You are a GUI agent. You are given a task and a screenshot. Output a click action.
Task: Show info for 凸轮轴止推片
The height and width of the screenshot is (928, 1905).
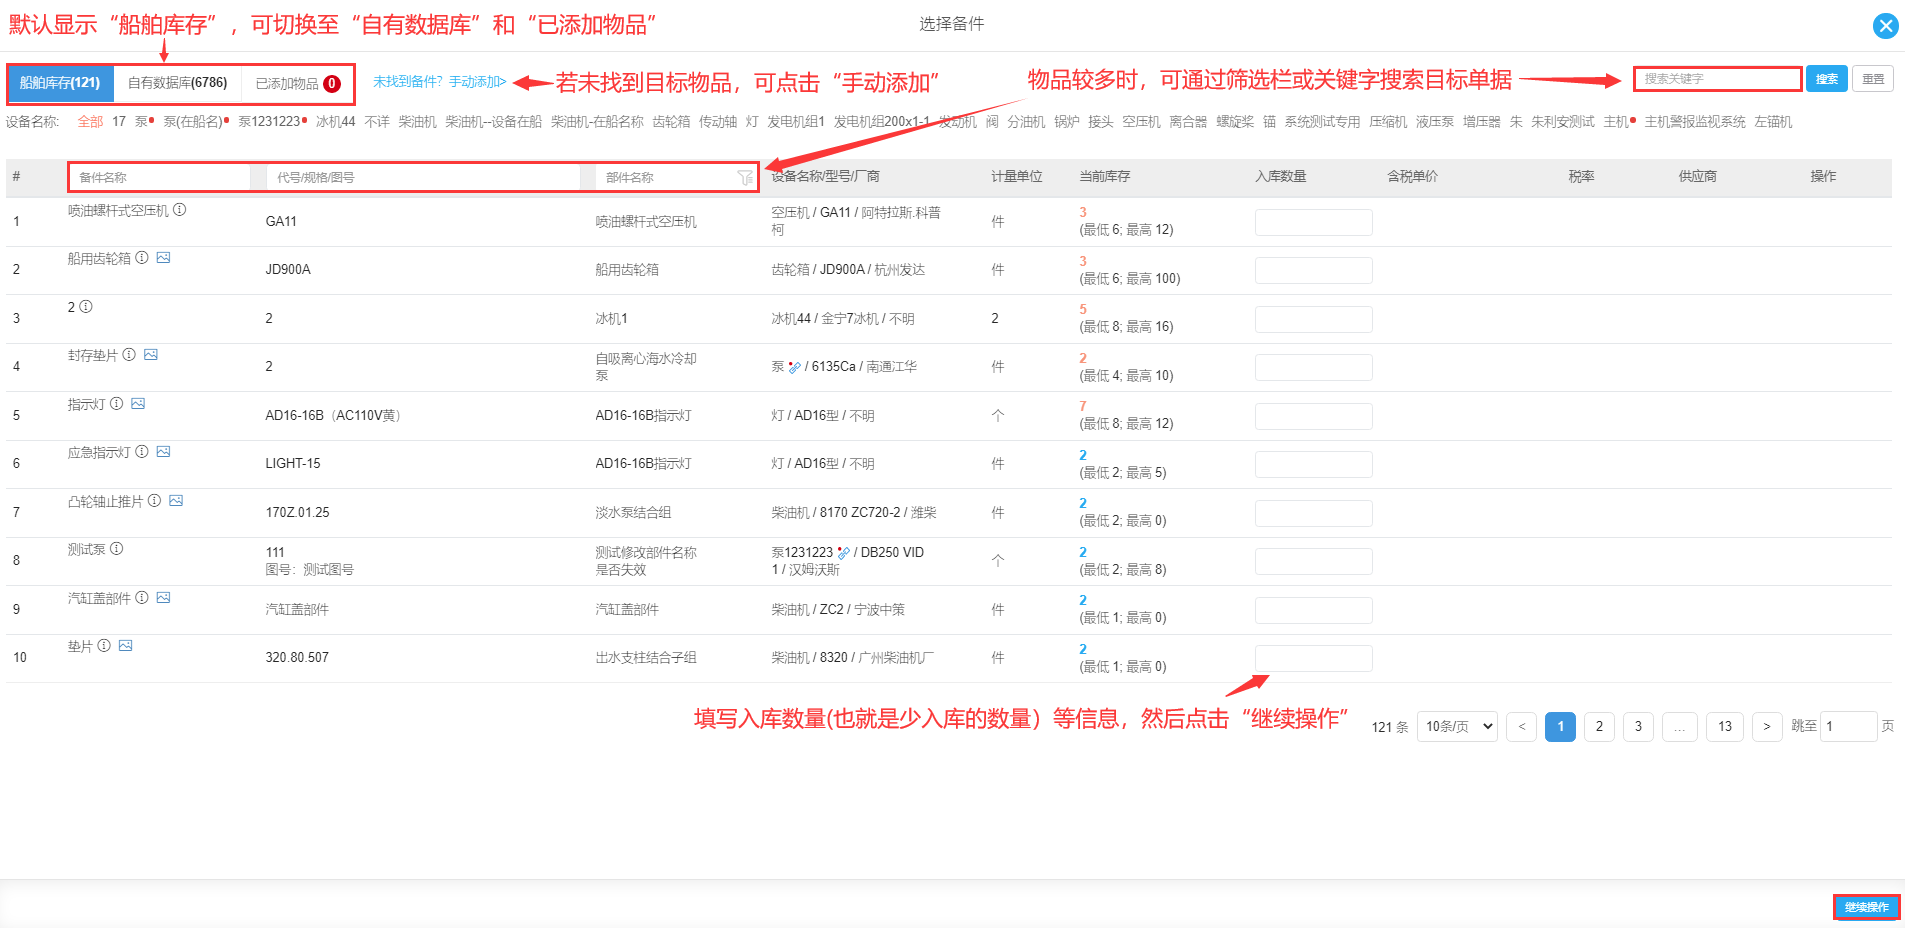pyautogui.click(x=154, y=501)
